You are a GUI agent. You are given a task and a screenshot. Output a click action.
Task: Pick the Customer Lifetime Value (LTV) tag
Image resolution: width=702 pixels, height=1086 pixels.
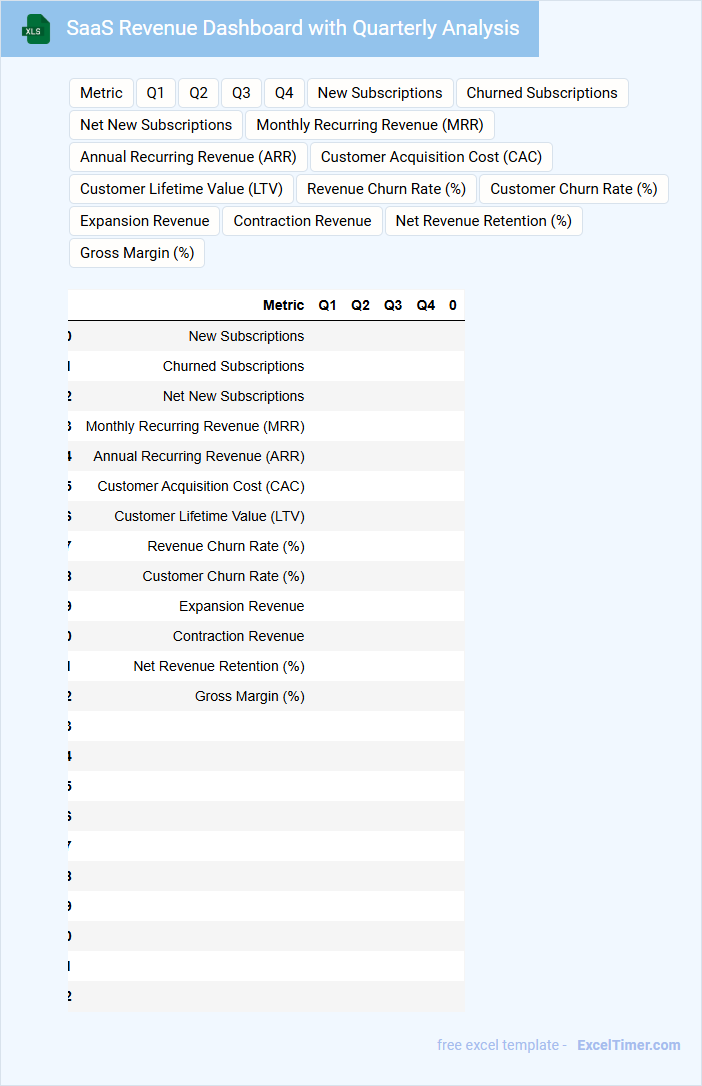tap(181, 188)
